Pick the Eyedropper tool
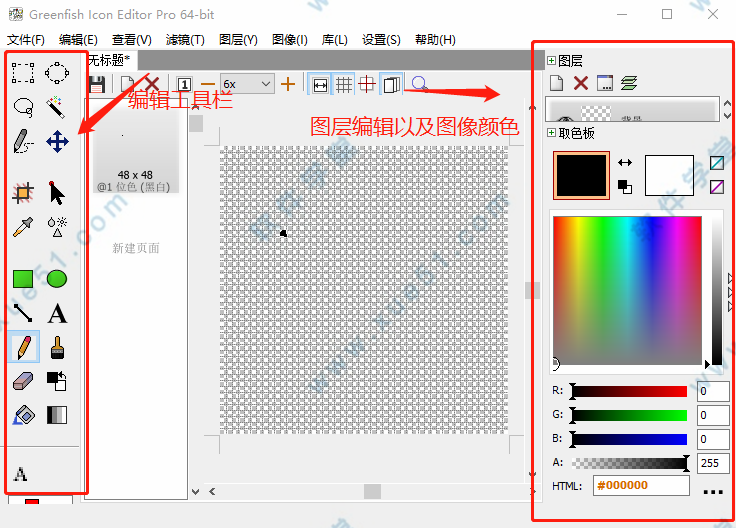Screen dimensions: 736x528 click(x=23, y=227)
